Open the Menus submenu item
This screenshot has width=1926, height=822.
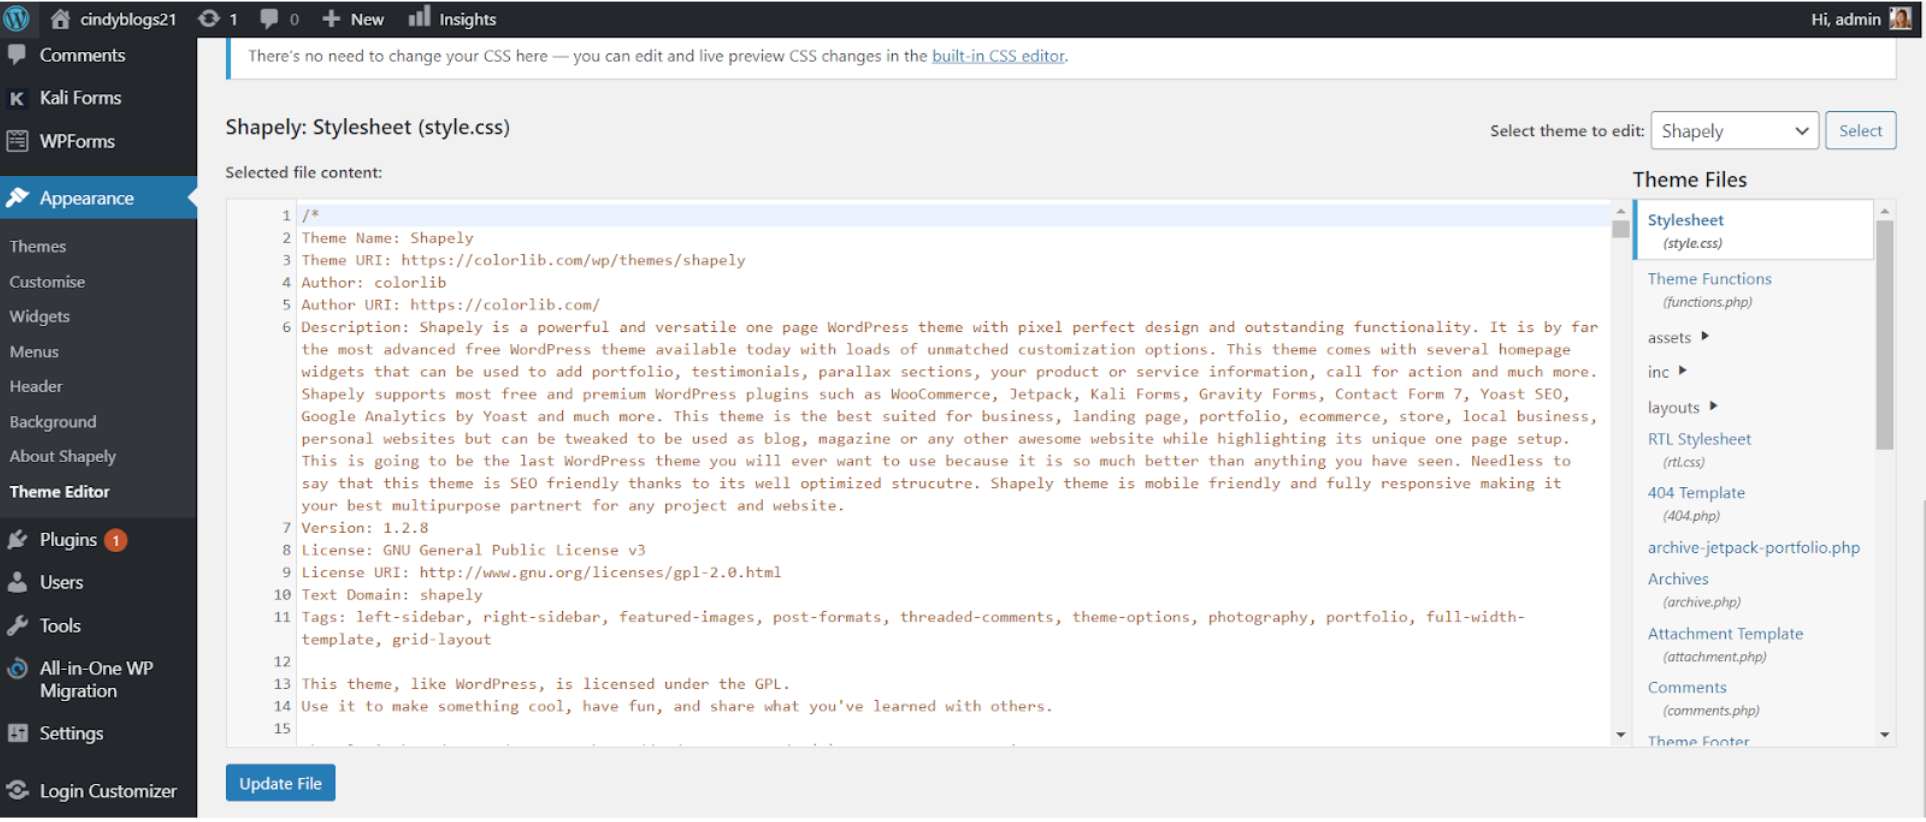coord(34,352)
